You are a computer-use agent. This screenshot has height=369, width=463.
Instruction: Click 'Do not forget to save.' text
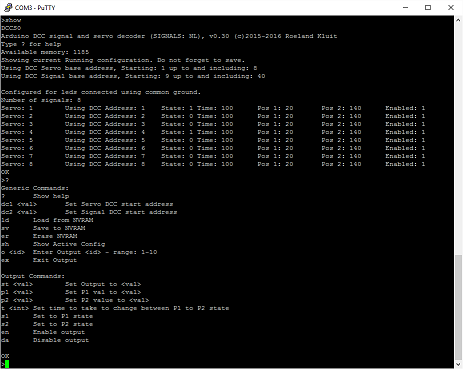[201, 60]
